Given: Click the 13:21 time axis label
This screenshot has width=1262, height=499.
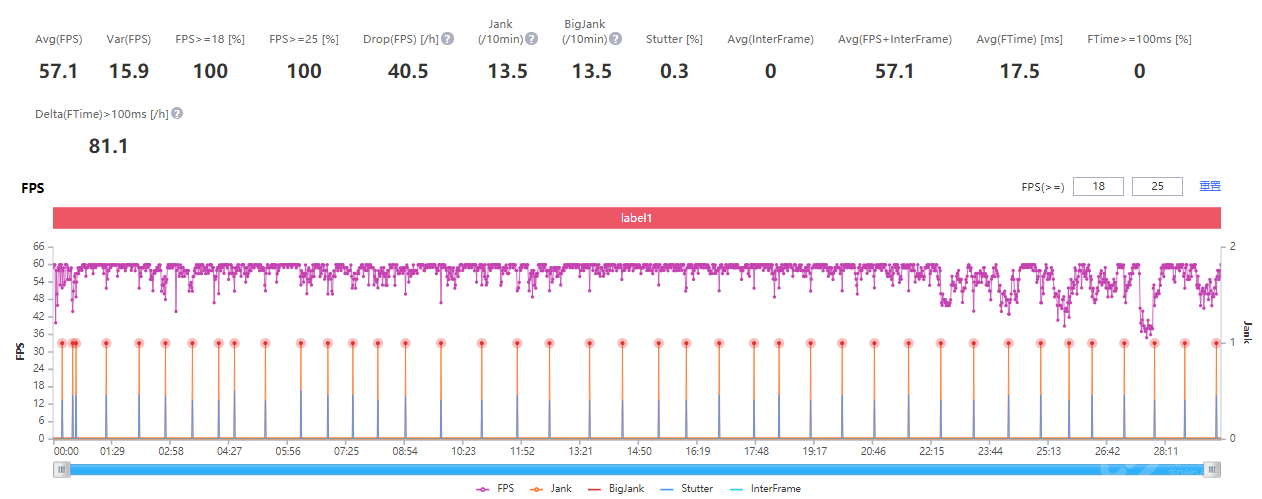Looking at the screenshot, I should pos(580,452).
